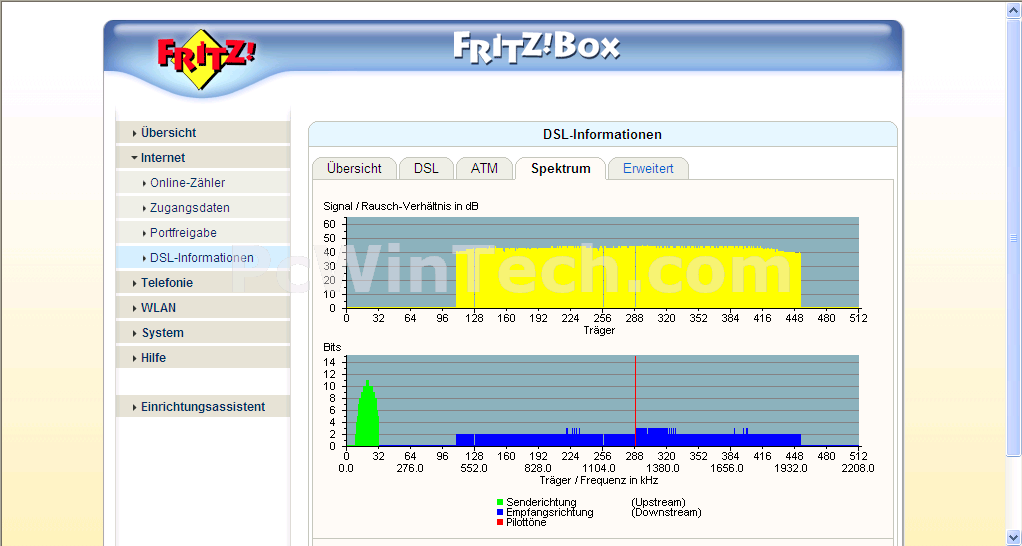The width and height of the screenshot is (1022, 546).
Task: Open the Erweitert tab
Action: [648, 168]
